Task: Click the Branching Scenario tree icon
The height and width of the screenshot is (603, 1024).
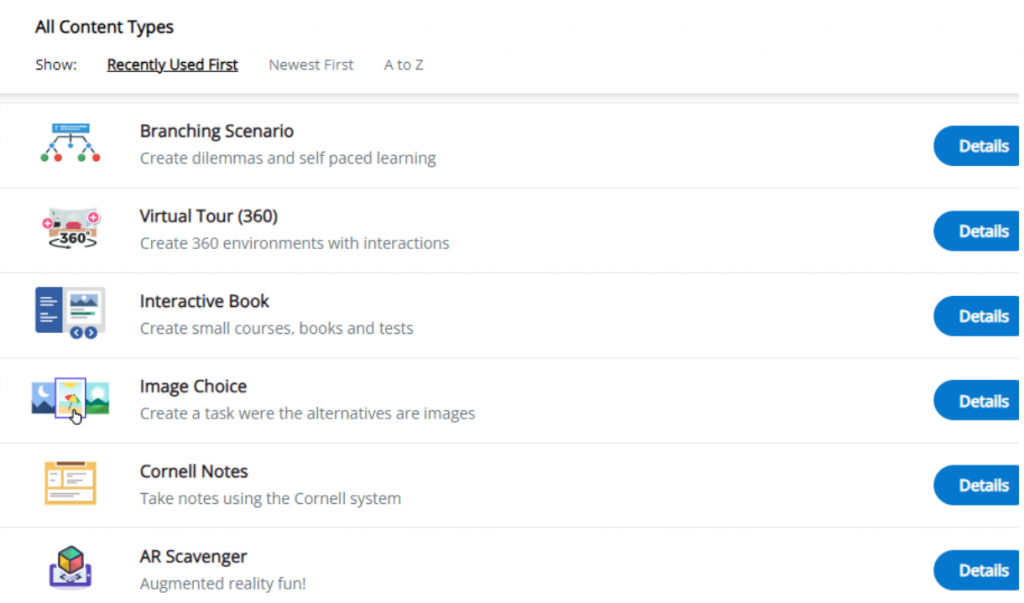Action: (71, 143)
